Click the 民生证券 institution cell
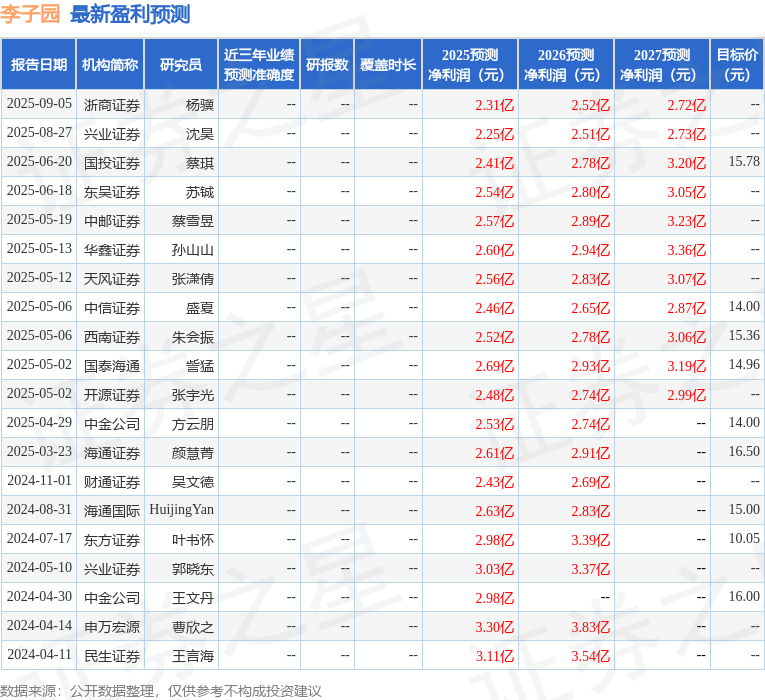This screenshot has height=700, width=765. click(112, 656)
